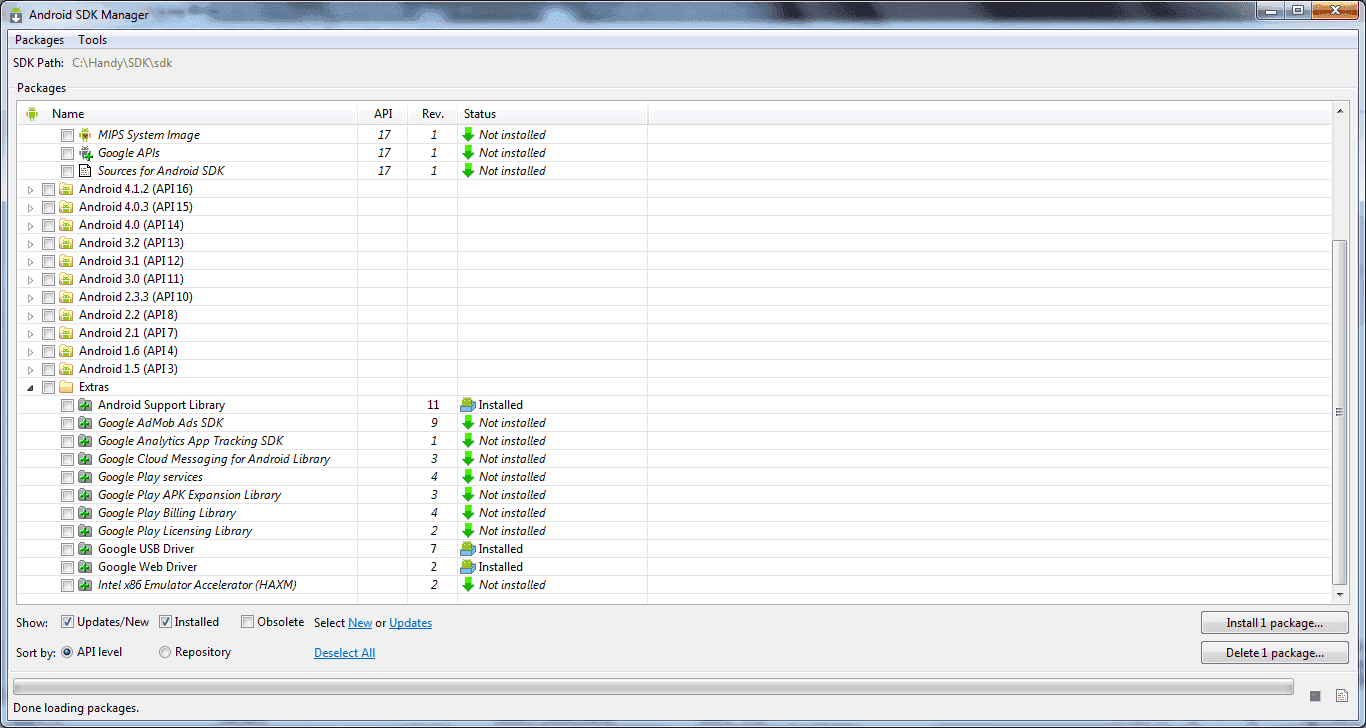Screen dimensions: 1366x728
Task: Click the Extras folder icon
Action: click(x=66, y=387)
